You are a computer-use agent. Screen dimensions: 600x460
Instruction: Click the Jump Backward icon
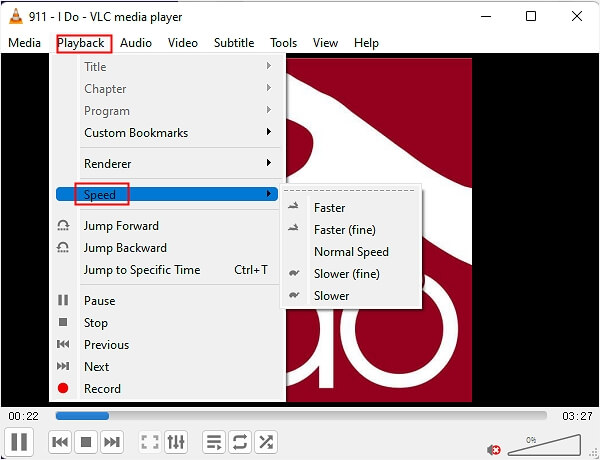click(x=63, y=248)
